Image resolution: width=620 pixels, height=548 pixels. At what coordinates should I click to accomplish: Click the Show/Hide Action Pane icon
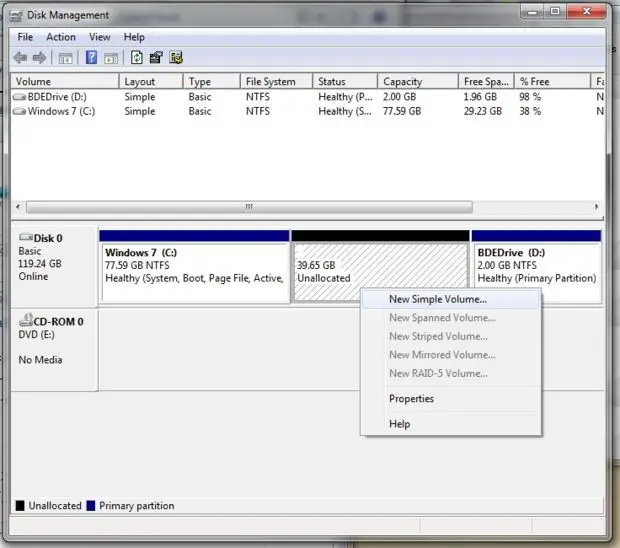[x=111, y=59]
